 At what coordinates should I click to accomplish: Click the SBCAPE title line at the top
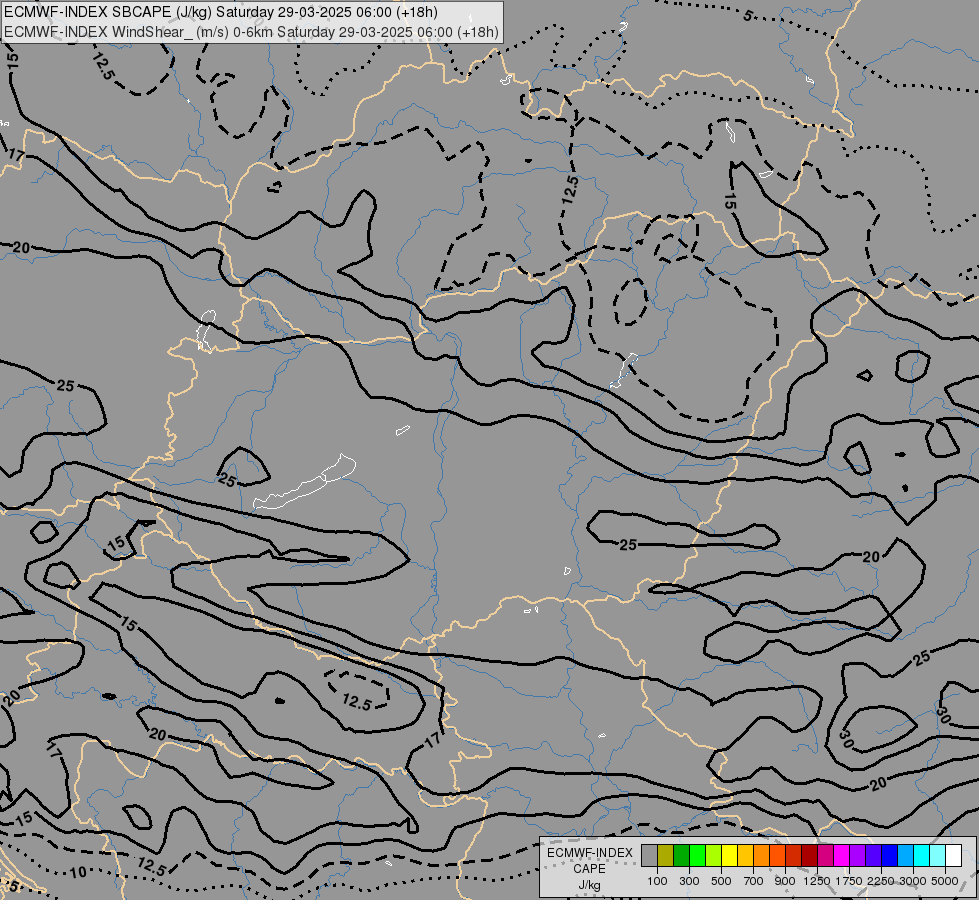(x=220, y=12)
